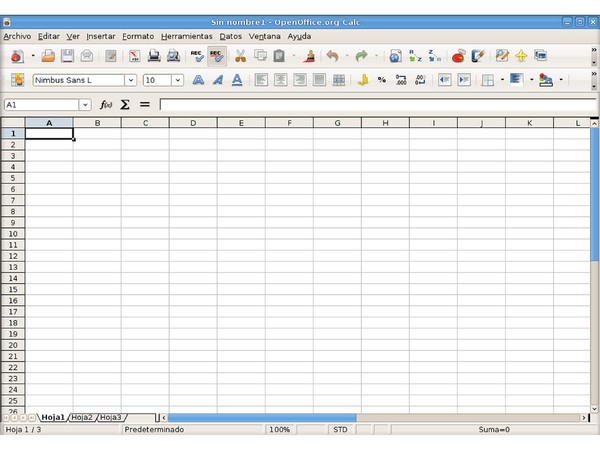
Task: Open Font Color dropdown arrow
Action: (x=561, y=80)
